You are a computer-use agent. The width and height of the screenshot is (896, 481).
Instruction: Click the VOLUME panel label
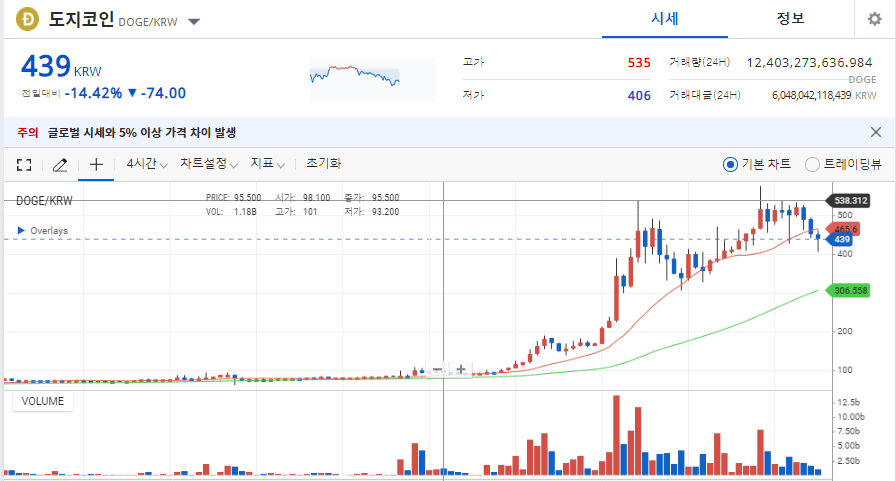[43, 401]
